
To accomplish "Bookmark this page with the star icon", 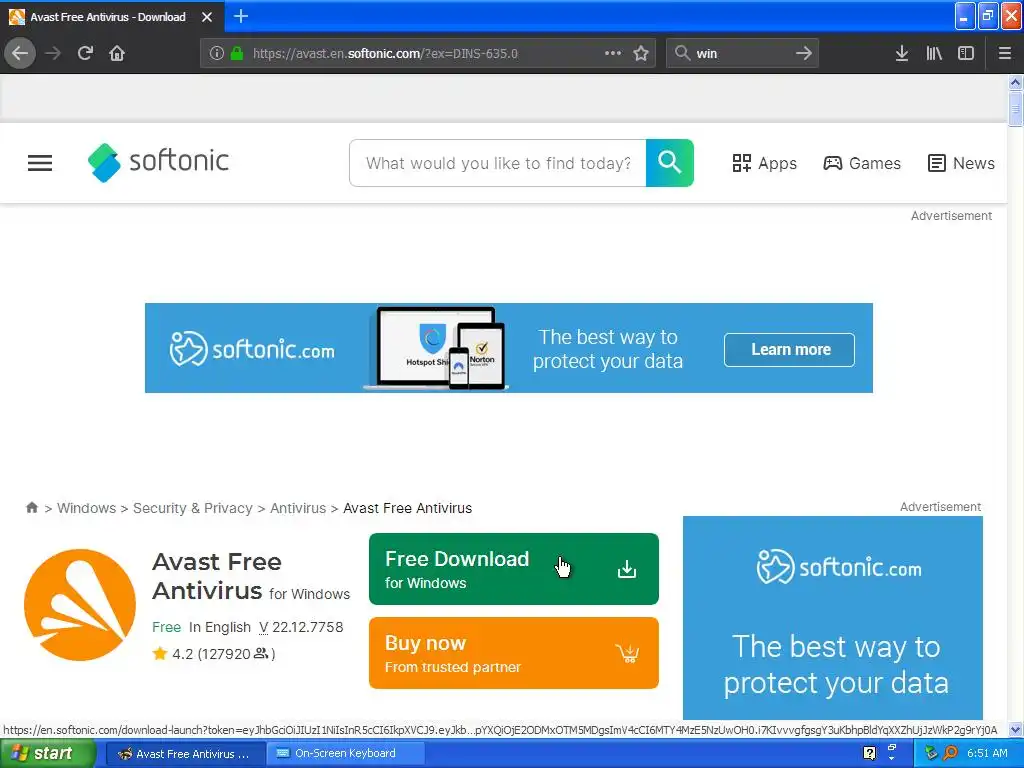I will pyautogui.click(x=641, y=53).
